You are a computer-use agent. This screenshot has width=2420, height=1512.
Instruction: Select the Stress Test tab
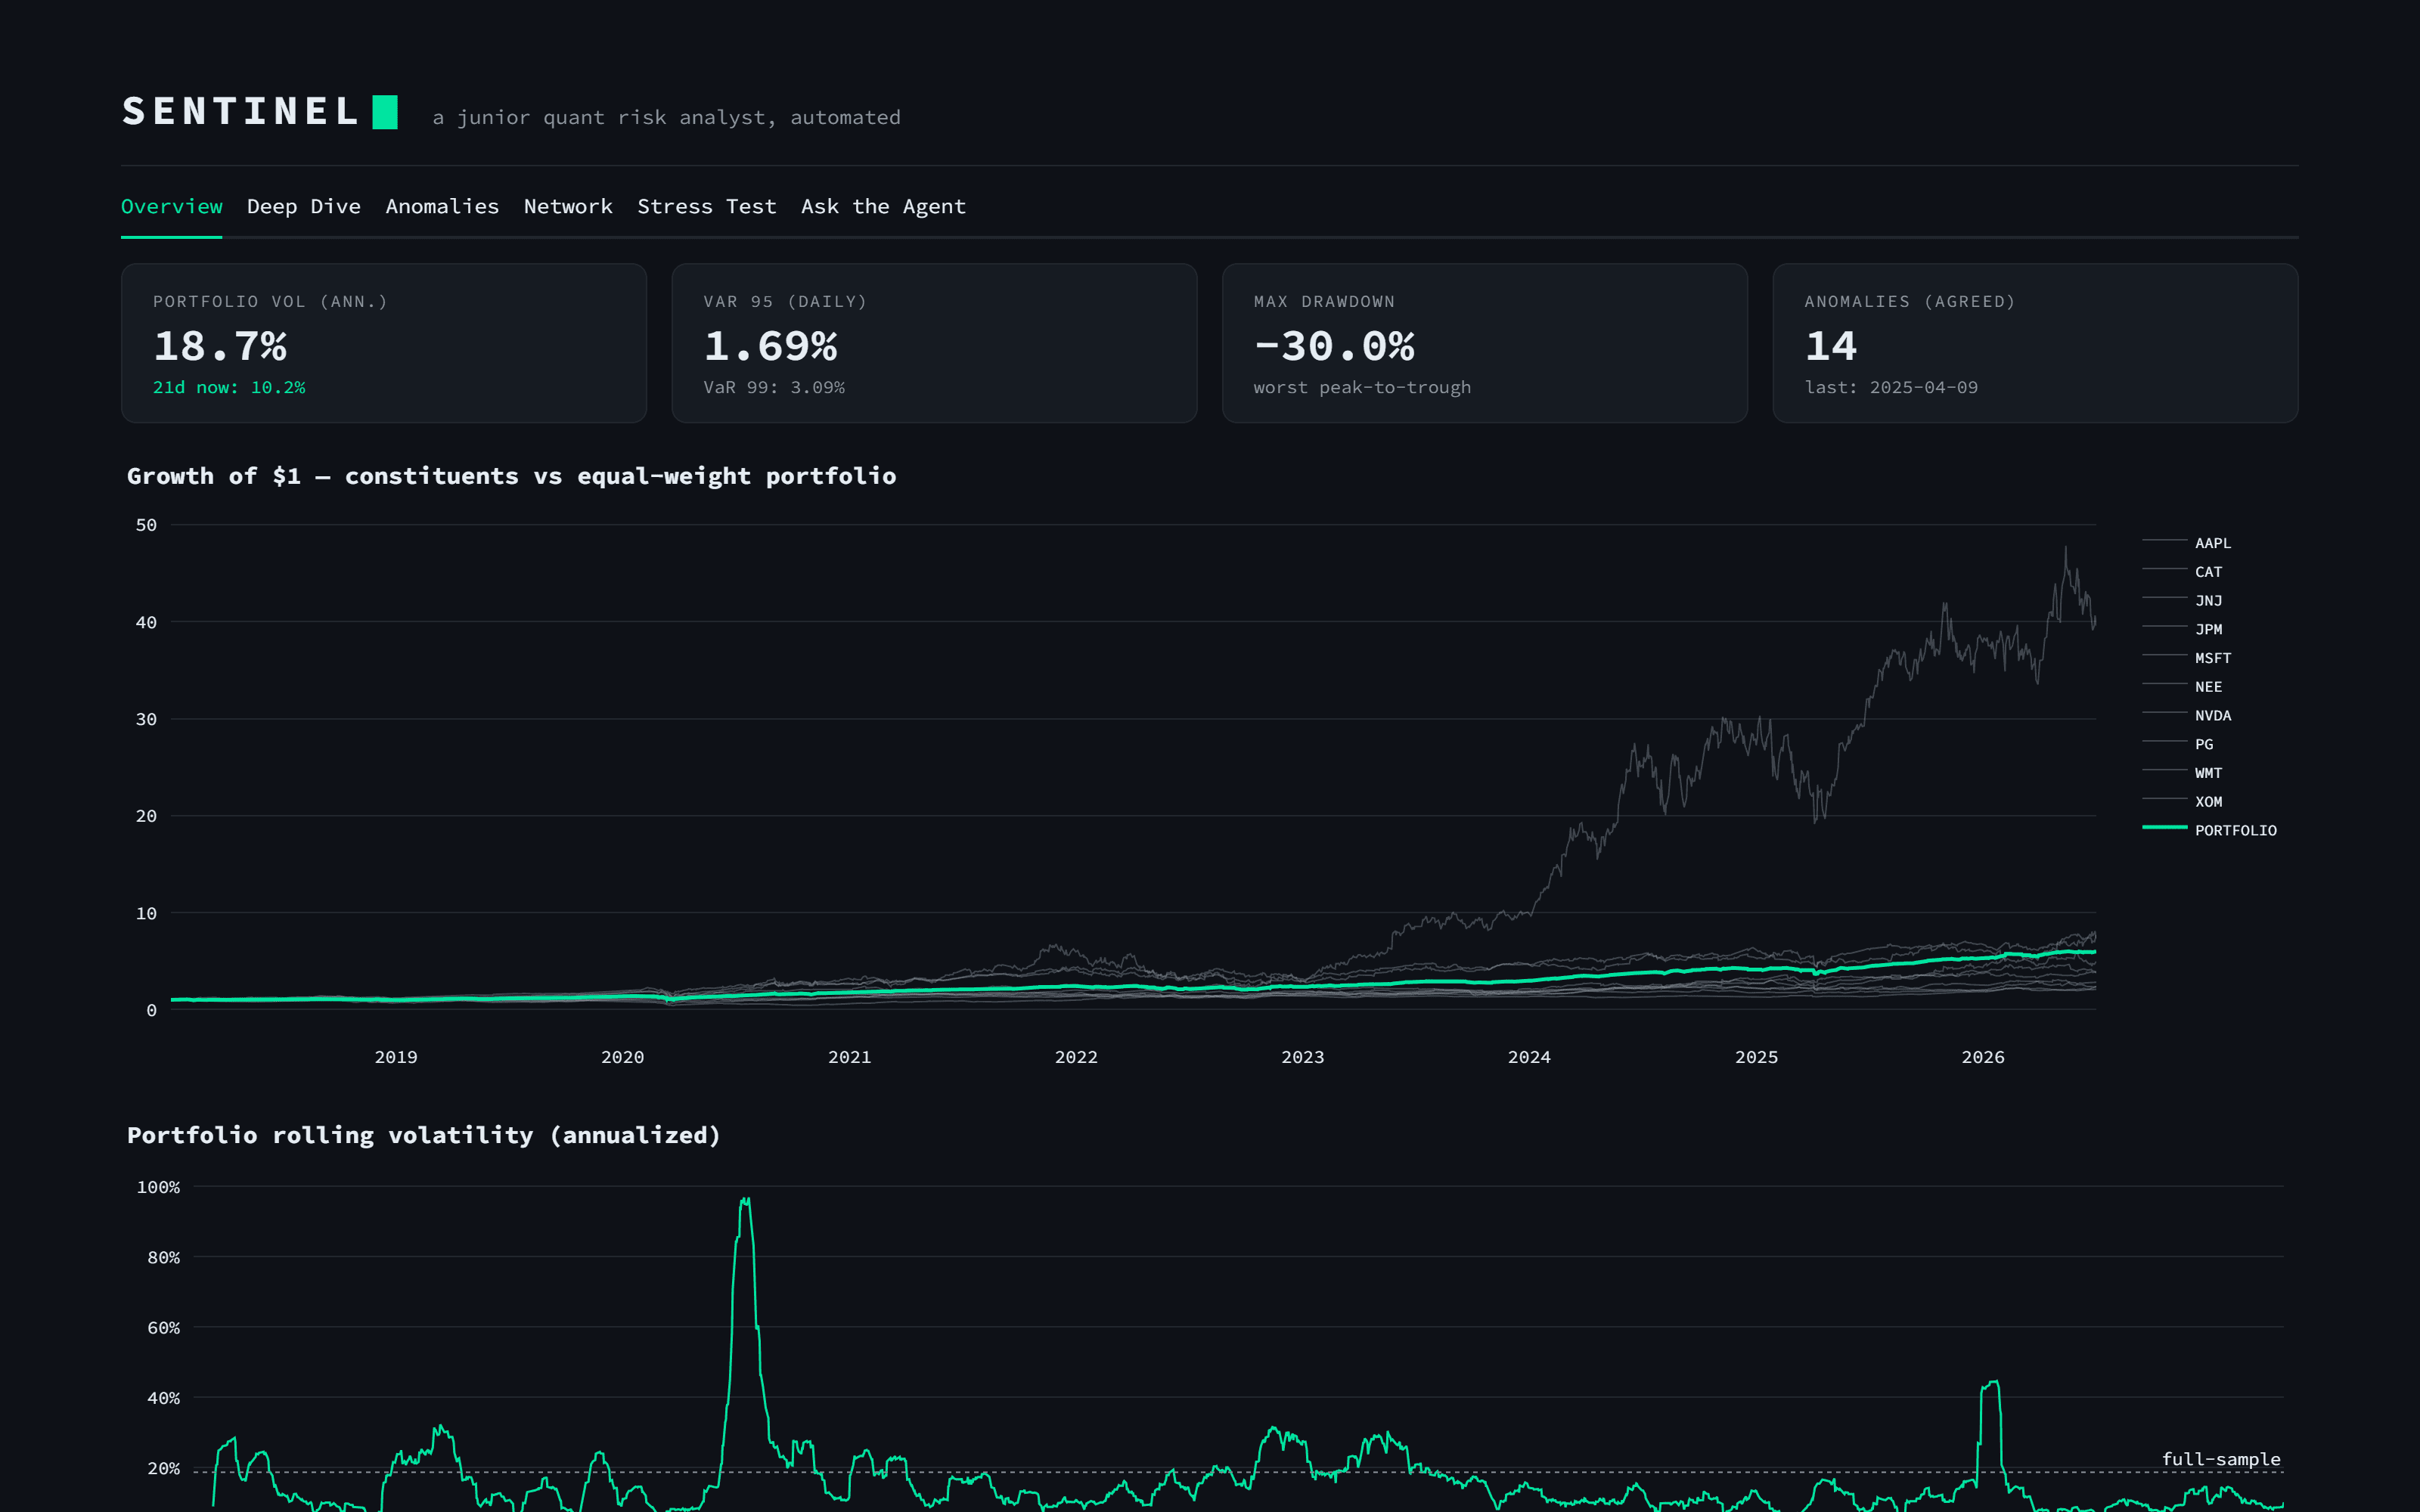(706, 206)
